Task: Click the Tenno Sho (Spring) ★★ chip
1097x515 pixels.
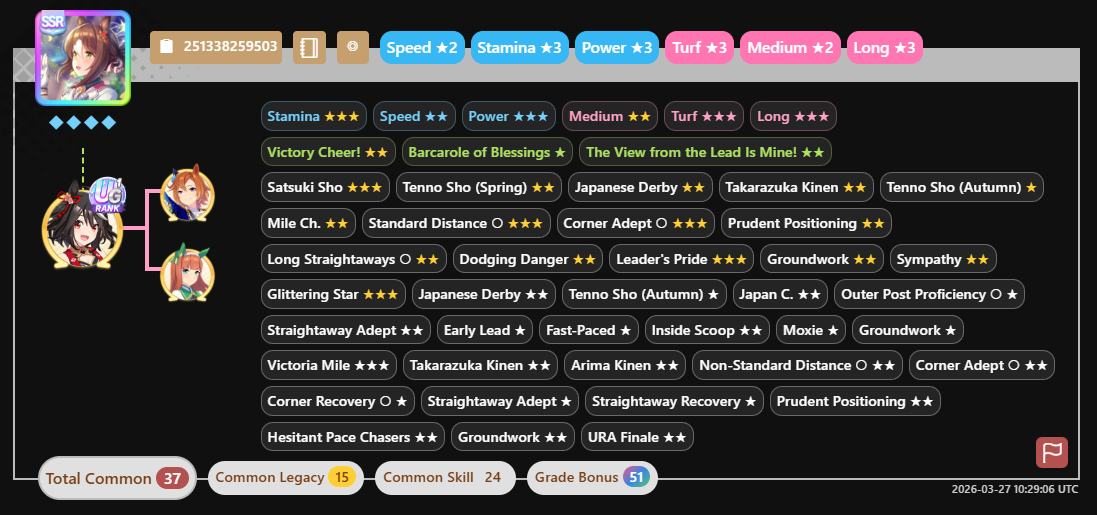Action: [479, 188]
